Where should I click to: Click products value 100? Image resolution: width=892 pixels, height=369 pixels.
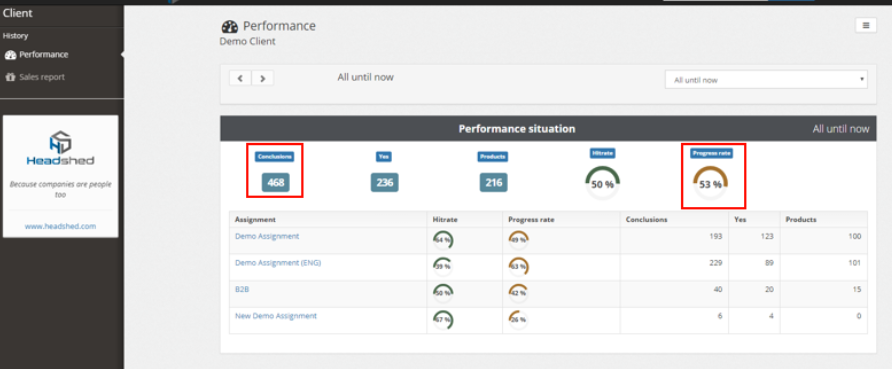point(854,236)
